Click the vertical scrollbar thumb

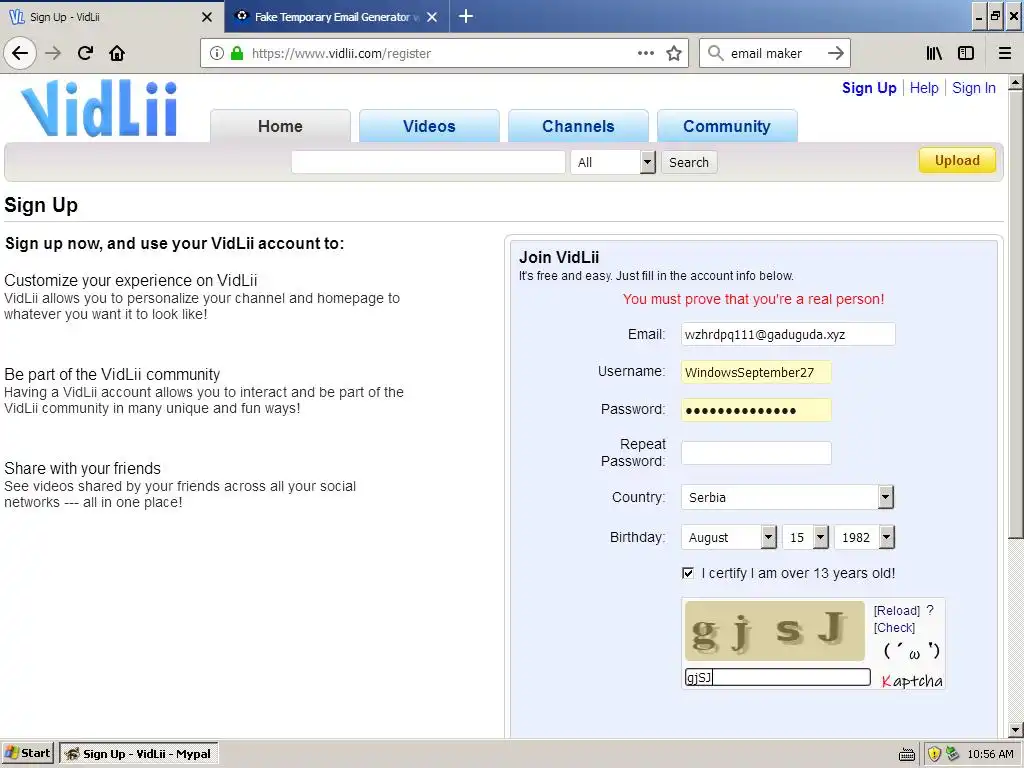(x=1015, y=314)
